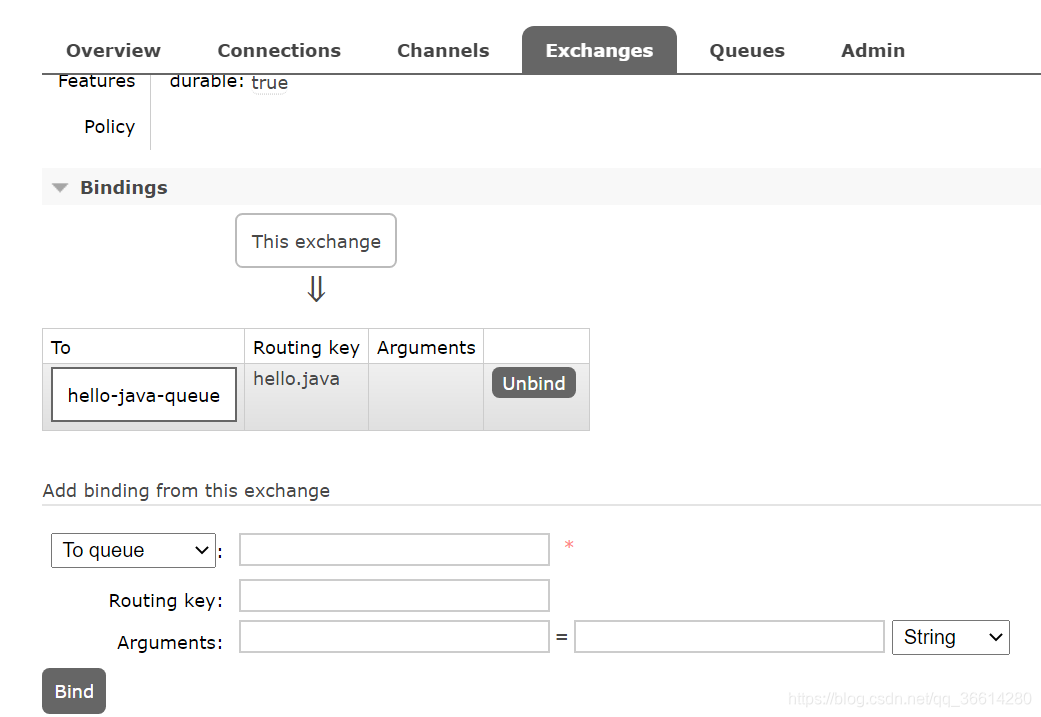The width and height of the screenshot is (1041, 717).
Task: Click the durable true feature value
Action: pos(270,83)
